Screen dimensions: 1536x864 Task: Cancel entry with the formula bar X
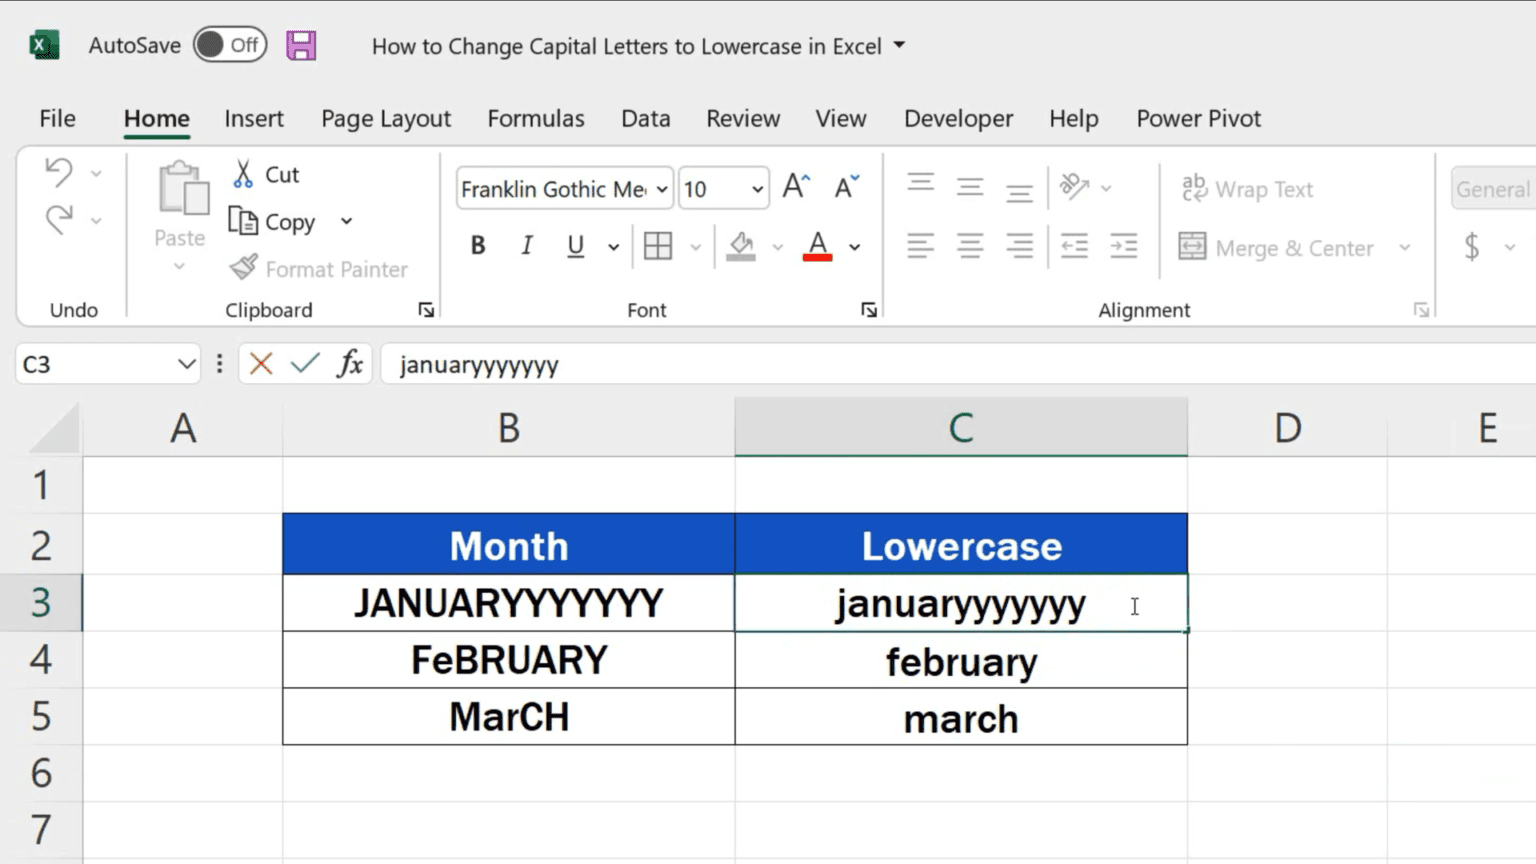pos(260,363)
